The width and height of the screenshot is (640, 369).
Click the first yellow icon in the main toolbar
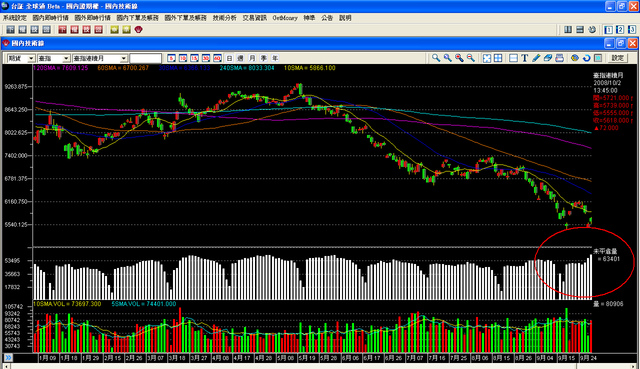[114, 29]
